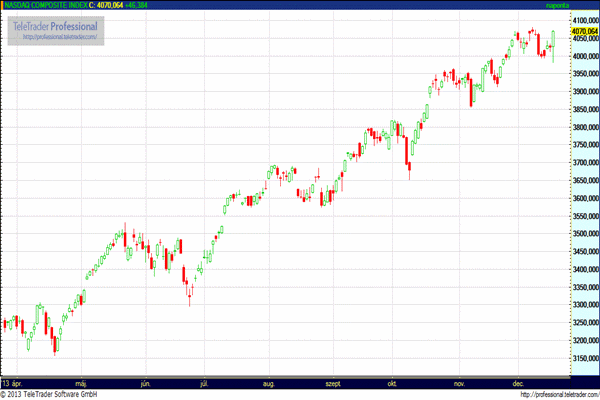Click the NASDAQ COMPOSITE INDEX title

click(46, 5)
